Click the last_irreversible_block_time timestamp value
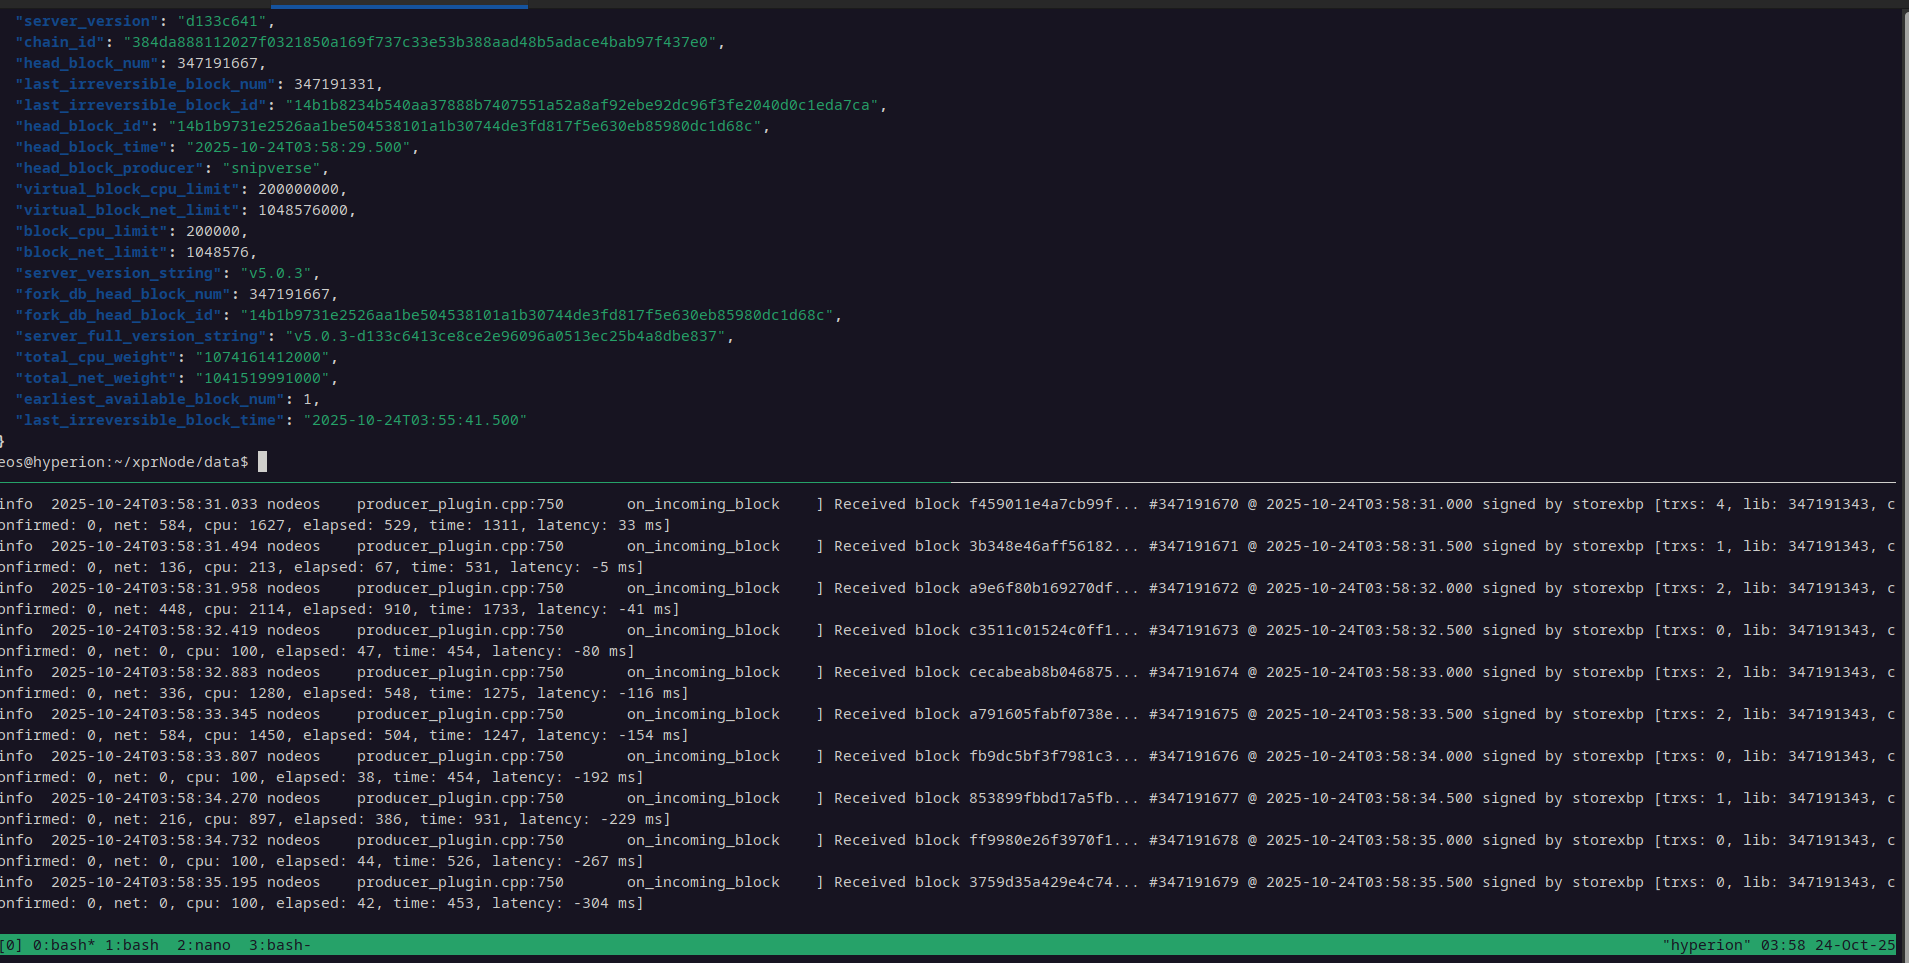The width and height of the screenshot is (1909, 963). [x=415, y=420]
